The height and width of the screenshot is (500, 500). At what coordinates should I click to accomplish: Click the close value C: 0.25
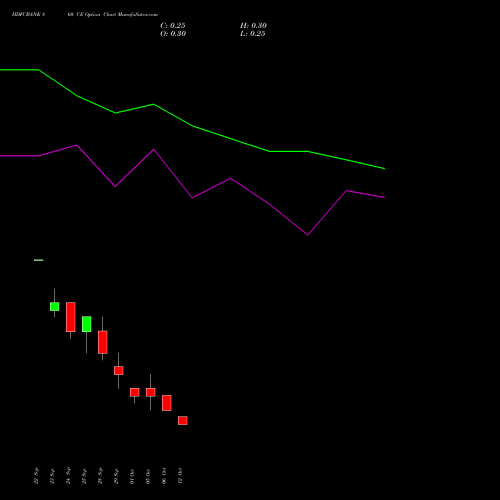(173, 26)
